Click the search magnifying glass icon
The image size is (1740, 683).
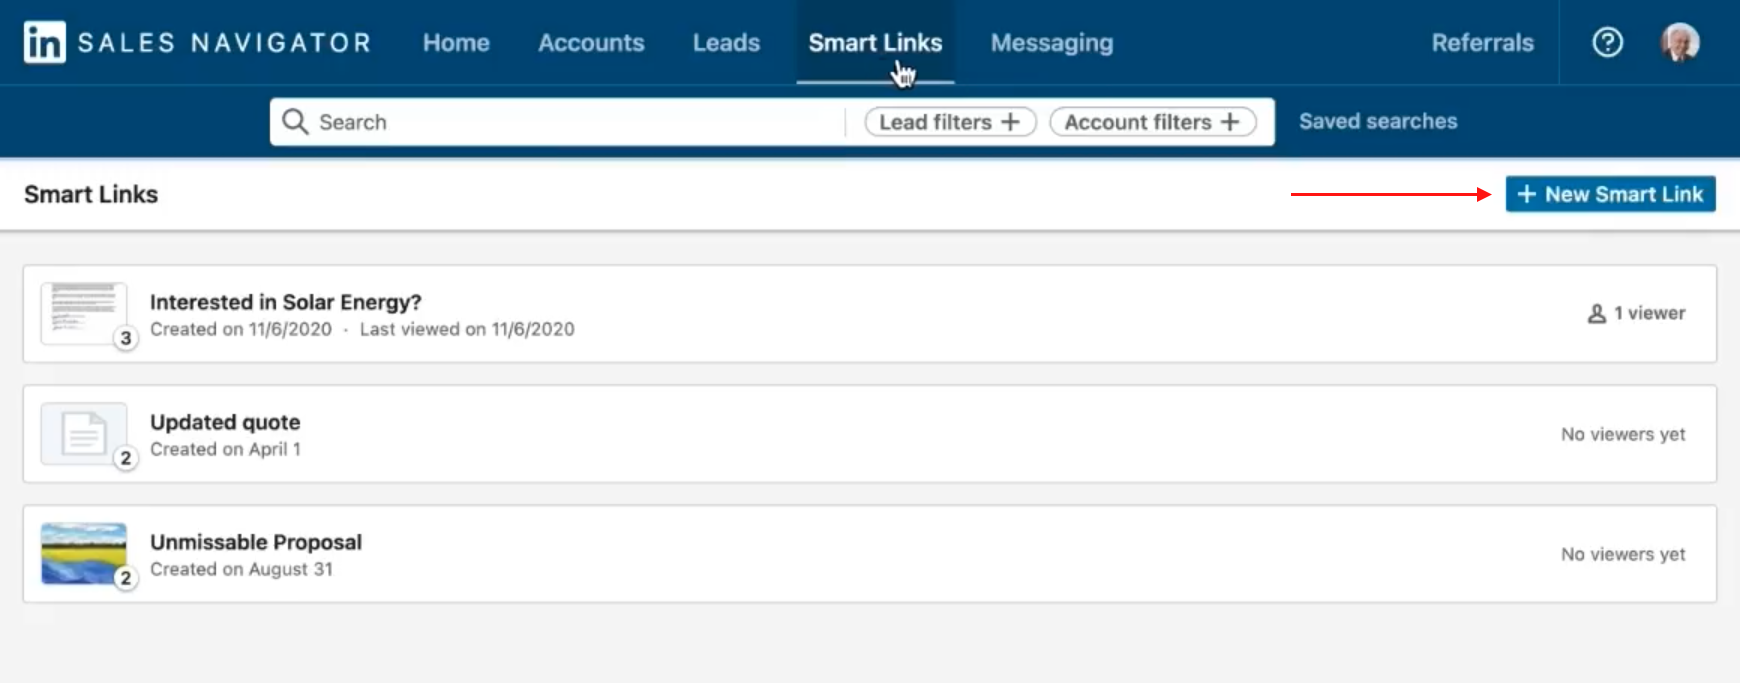point(295,122)
